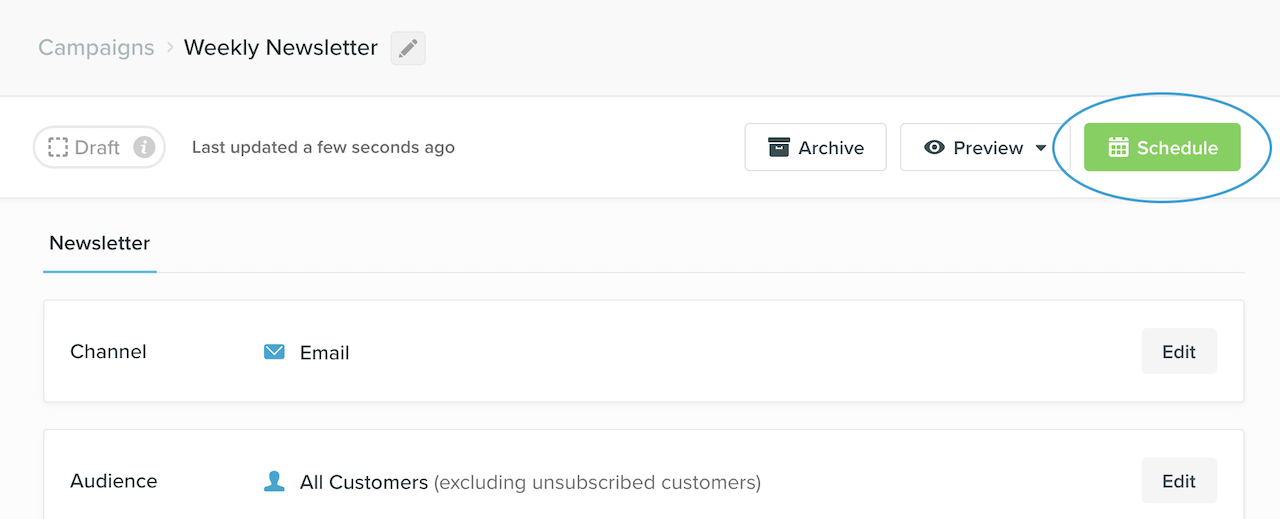Go back to Campaigns breadcrumb

coord(96,48)
